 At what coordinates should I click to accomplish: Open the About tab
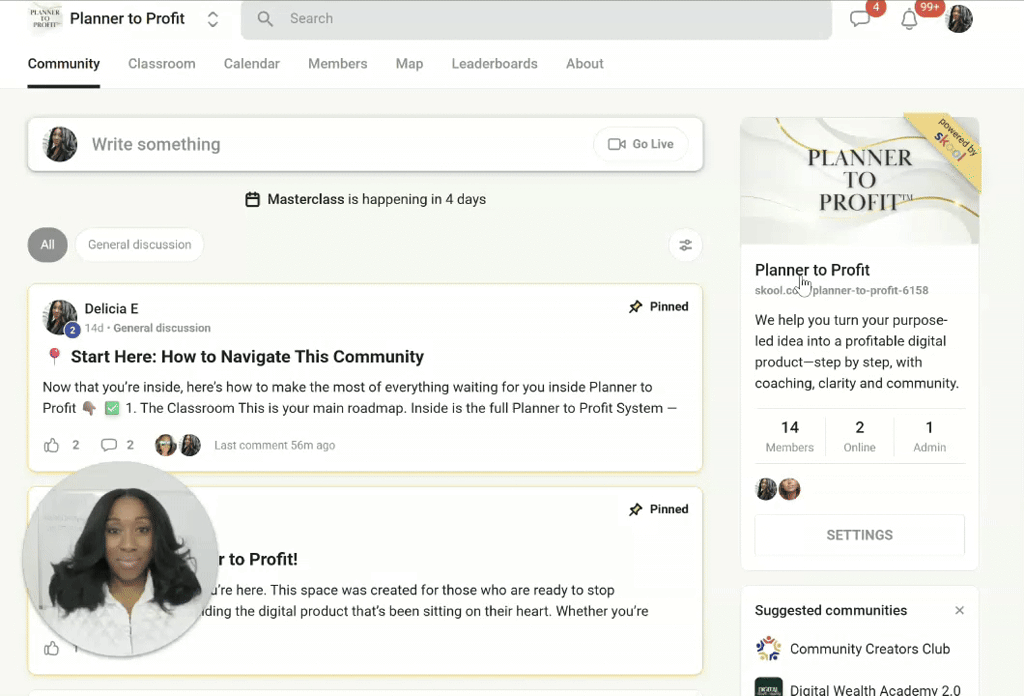[584, 63]
